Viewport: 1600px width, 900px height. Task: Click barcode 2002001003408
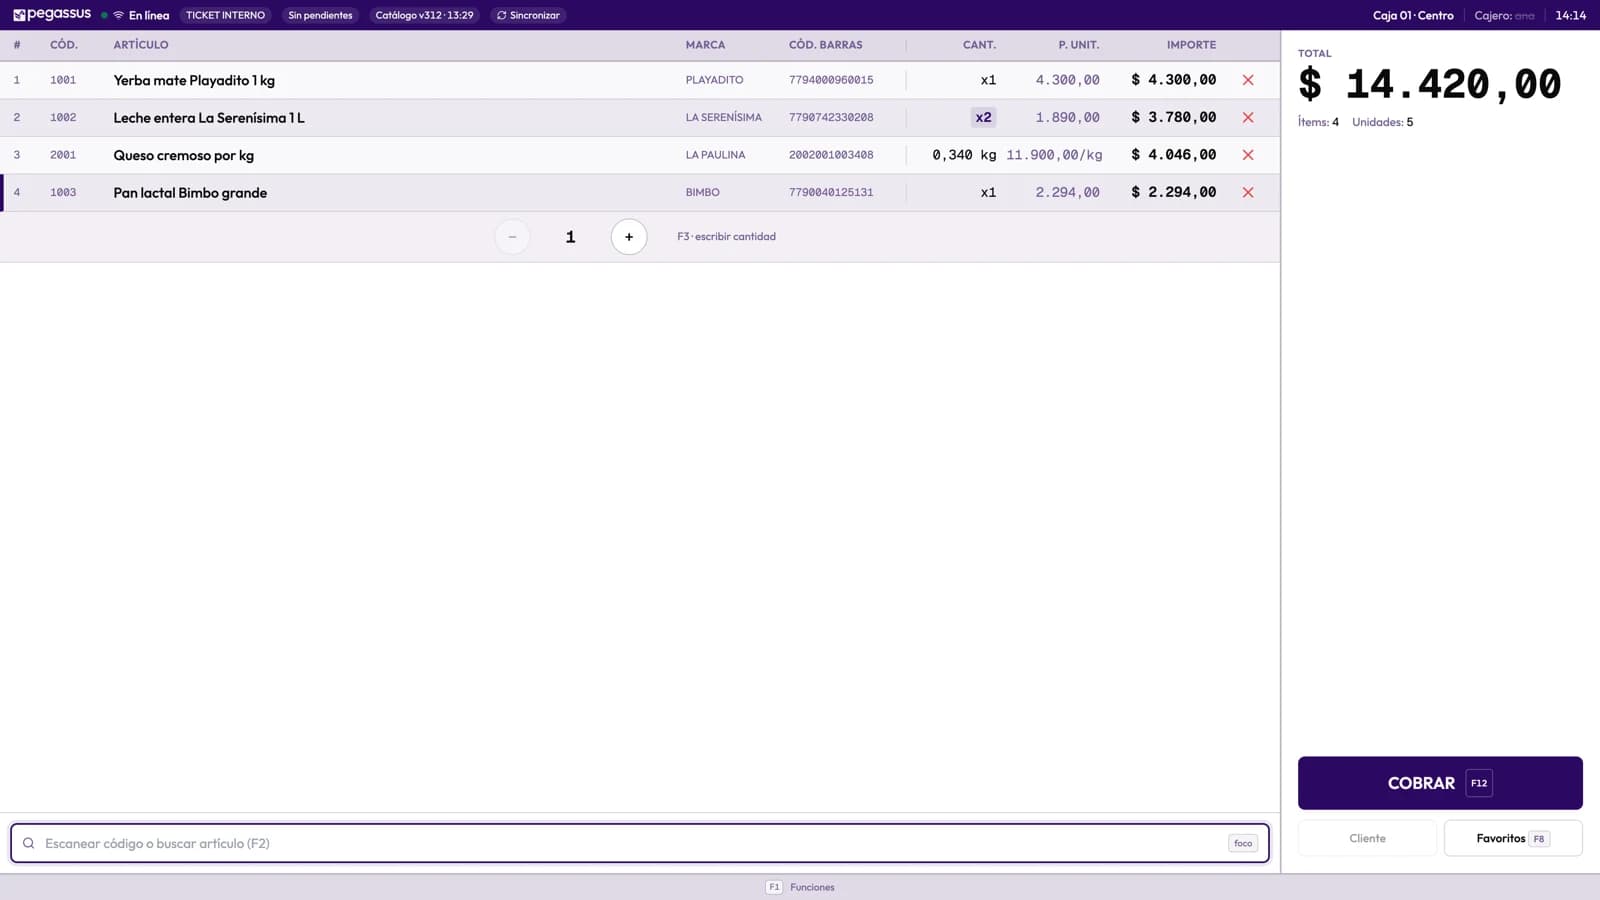tap(831, 155)
